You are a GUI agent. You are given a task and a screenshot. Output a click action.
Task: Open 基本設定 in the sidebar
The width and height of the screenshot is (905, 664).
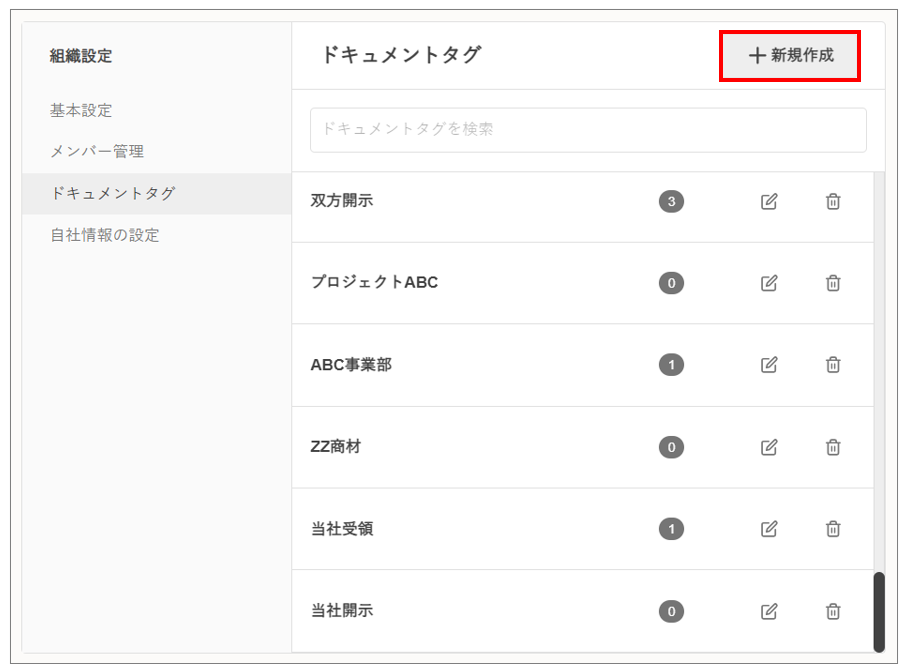pyautogui.click(x=81, y=110)
